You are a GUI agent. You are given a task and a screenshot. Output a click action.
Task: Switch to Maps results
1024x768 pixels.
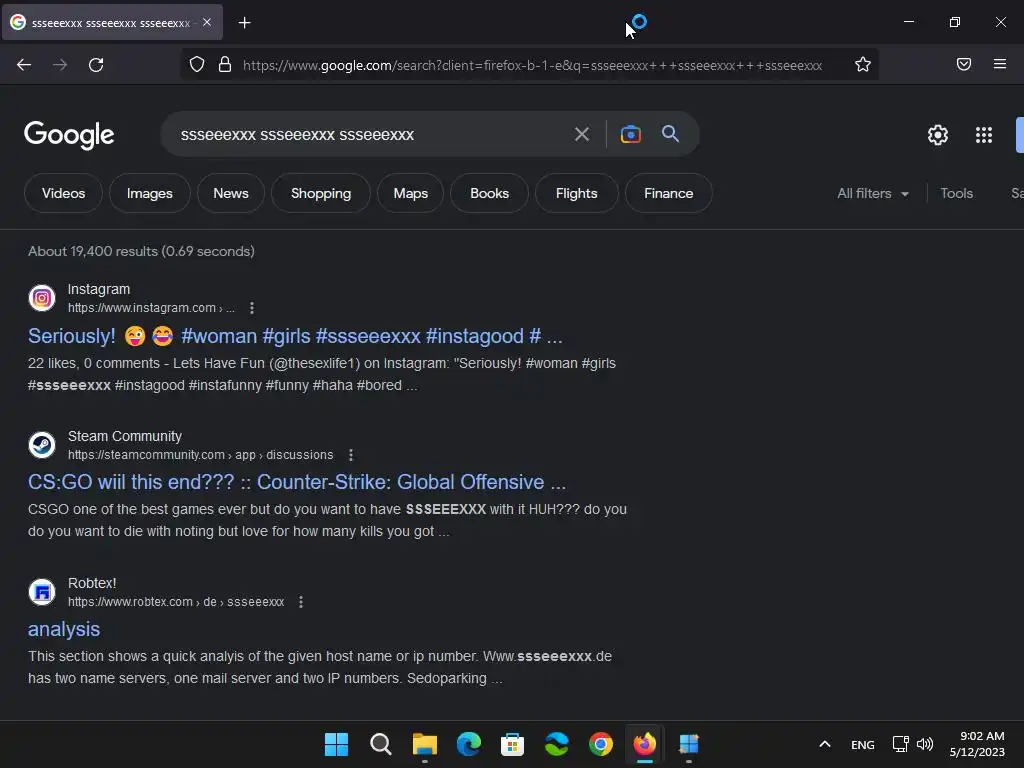click(410, 193)
